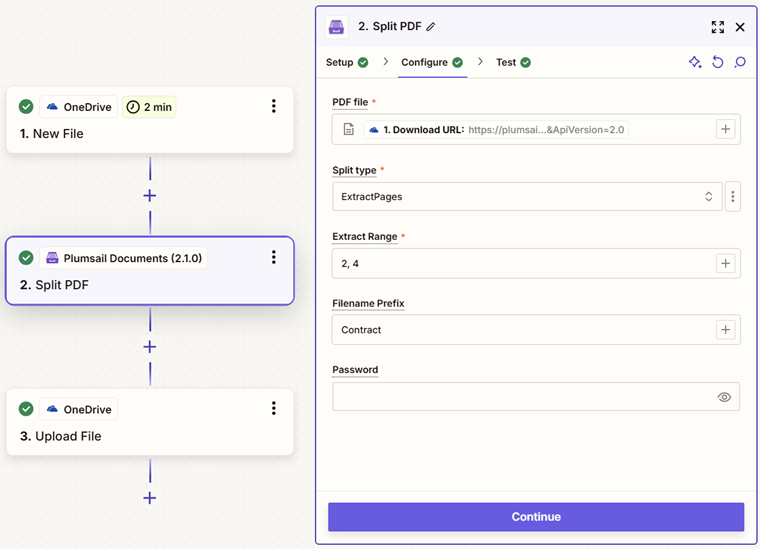
Task: Click the document icon in PDF file field
Action: coord(348,129)
